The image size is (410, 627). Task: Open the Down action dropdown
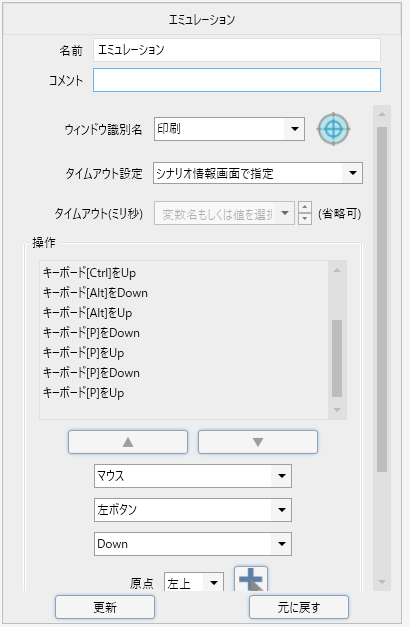193,544
